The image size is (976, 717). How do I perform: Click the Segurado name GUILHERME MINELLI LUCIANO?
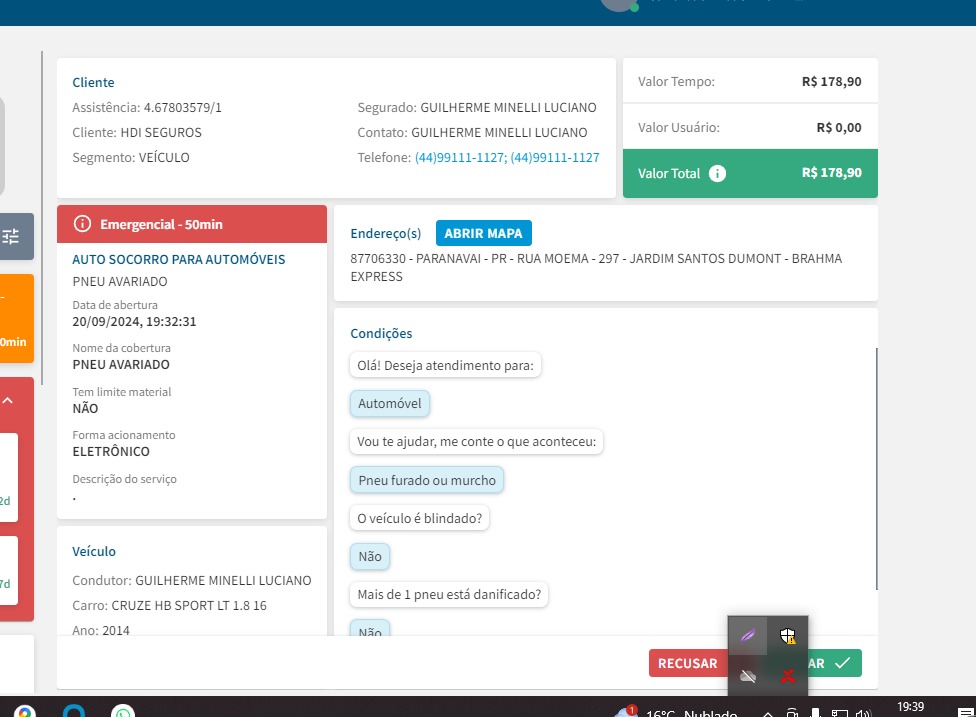pyautogui.click(x=508, y=108)
